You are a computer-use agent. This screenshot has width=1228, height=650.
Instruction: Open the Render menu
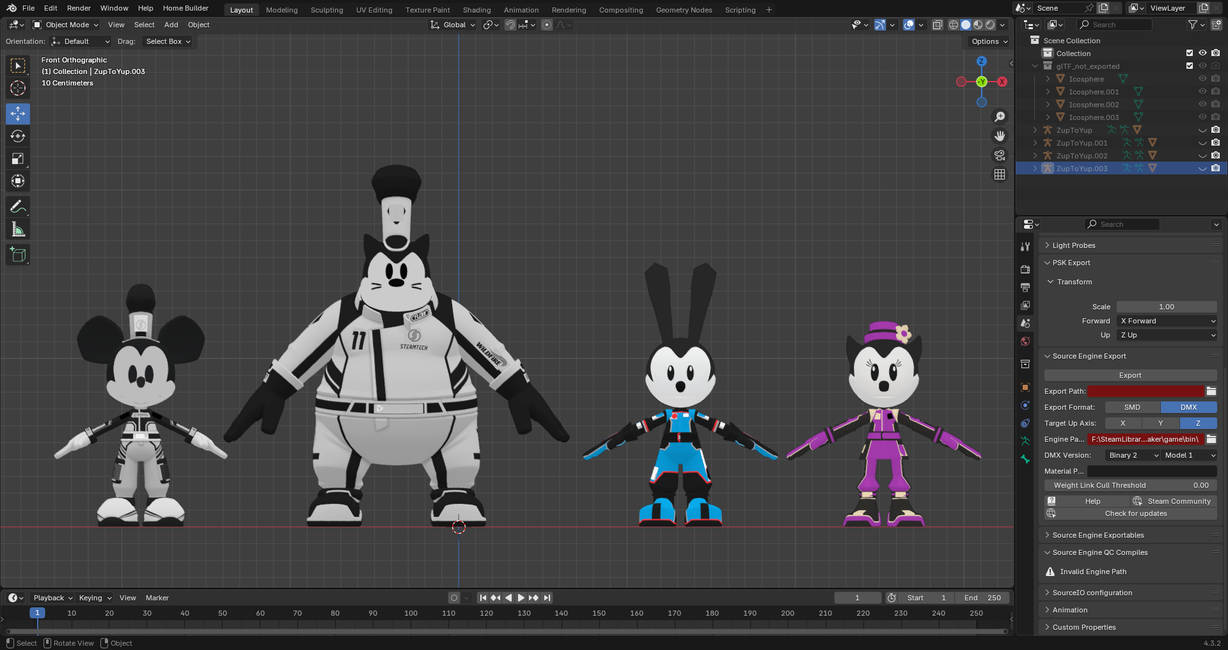coord(79,8)
